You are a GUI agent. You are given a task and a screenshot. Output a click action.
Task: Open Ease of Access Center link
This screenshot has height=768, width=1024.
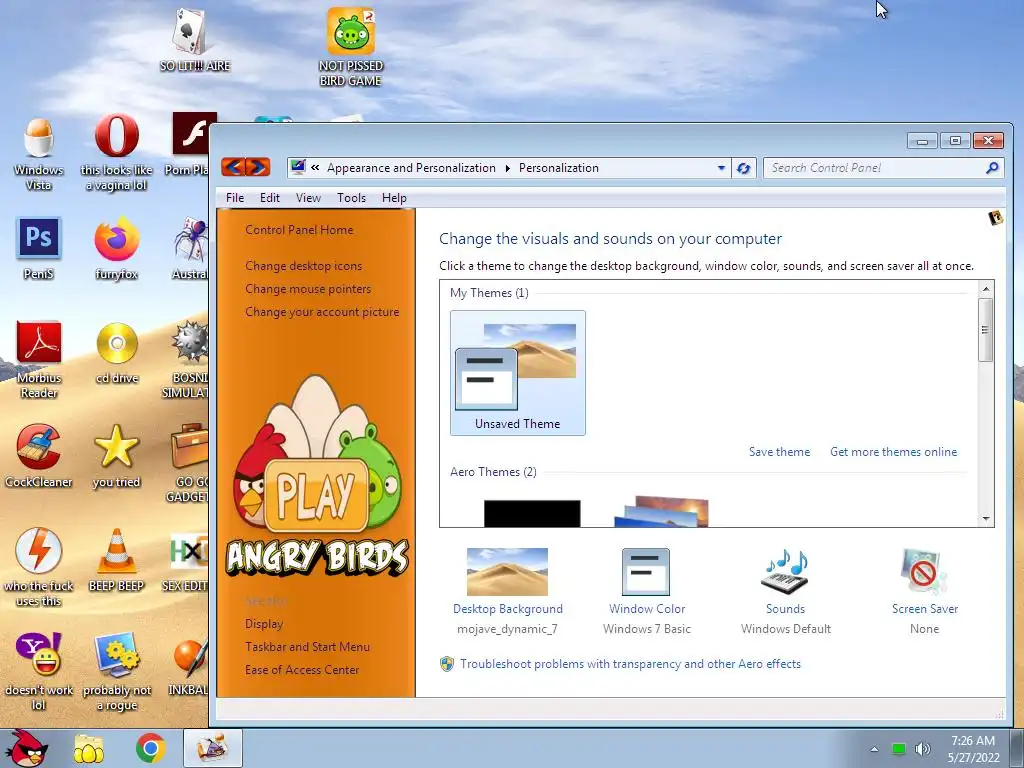click(302, 669)
